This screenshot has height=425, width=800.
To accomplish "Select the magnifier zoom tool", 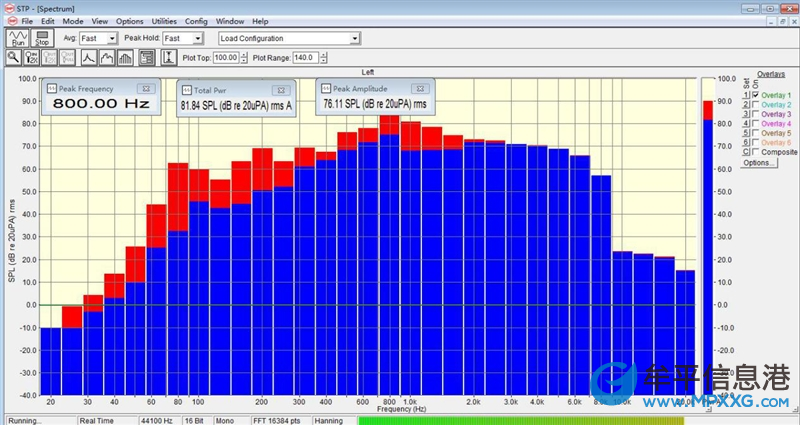I will coord(15,58).
